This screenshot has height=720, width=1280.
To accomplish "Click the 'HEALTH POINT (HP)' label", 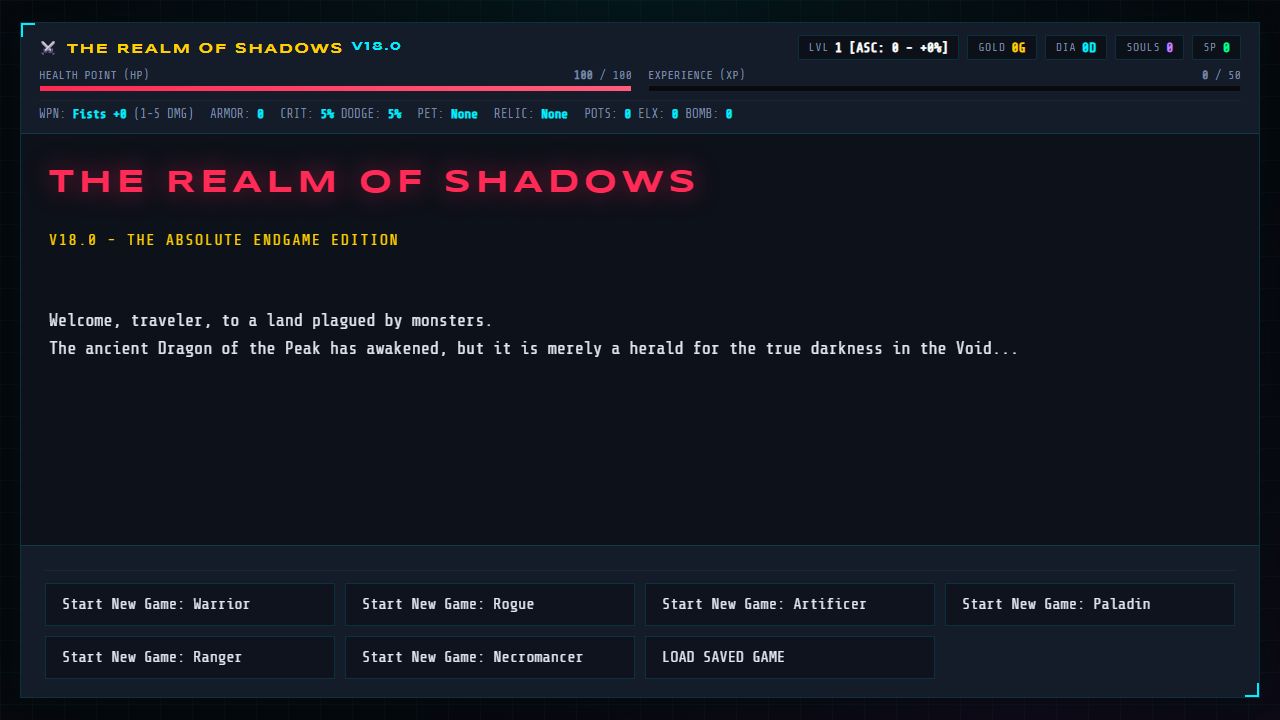I will (94, 75).
